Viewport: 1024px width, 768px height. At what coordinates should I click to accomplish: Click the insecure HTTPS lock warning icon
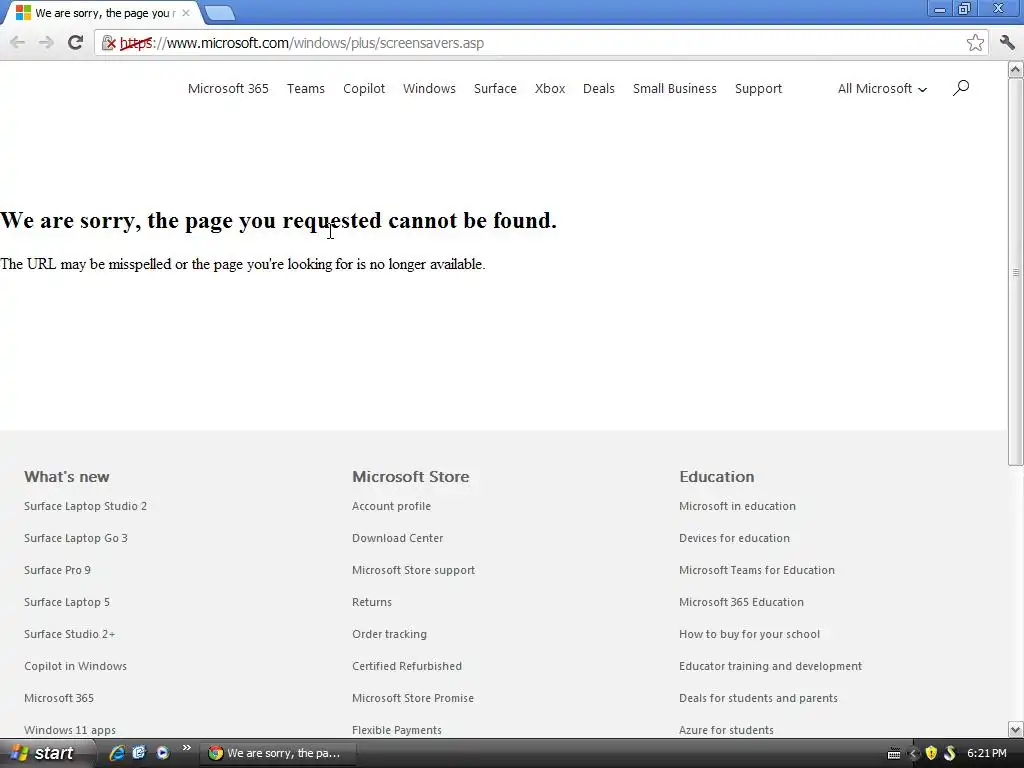[x=108, y=43]
